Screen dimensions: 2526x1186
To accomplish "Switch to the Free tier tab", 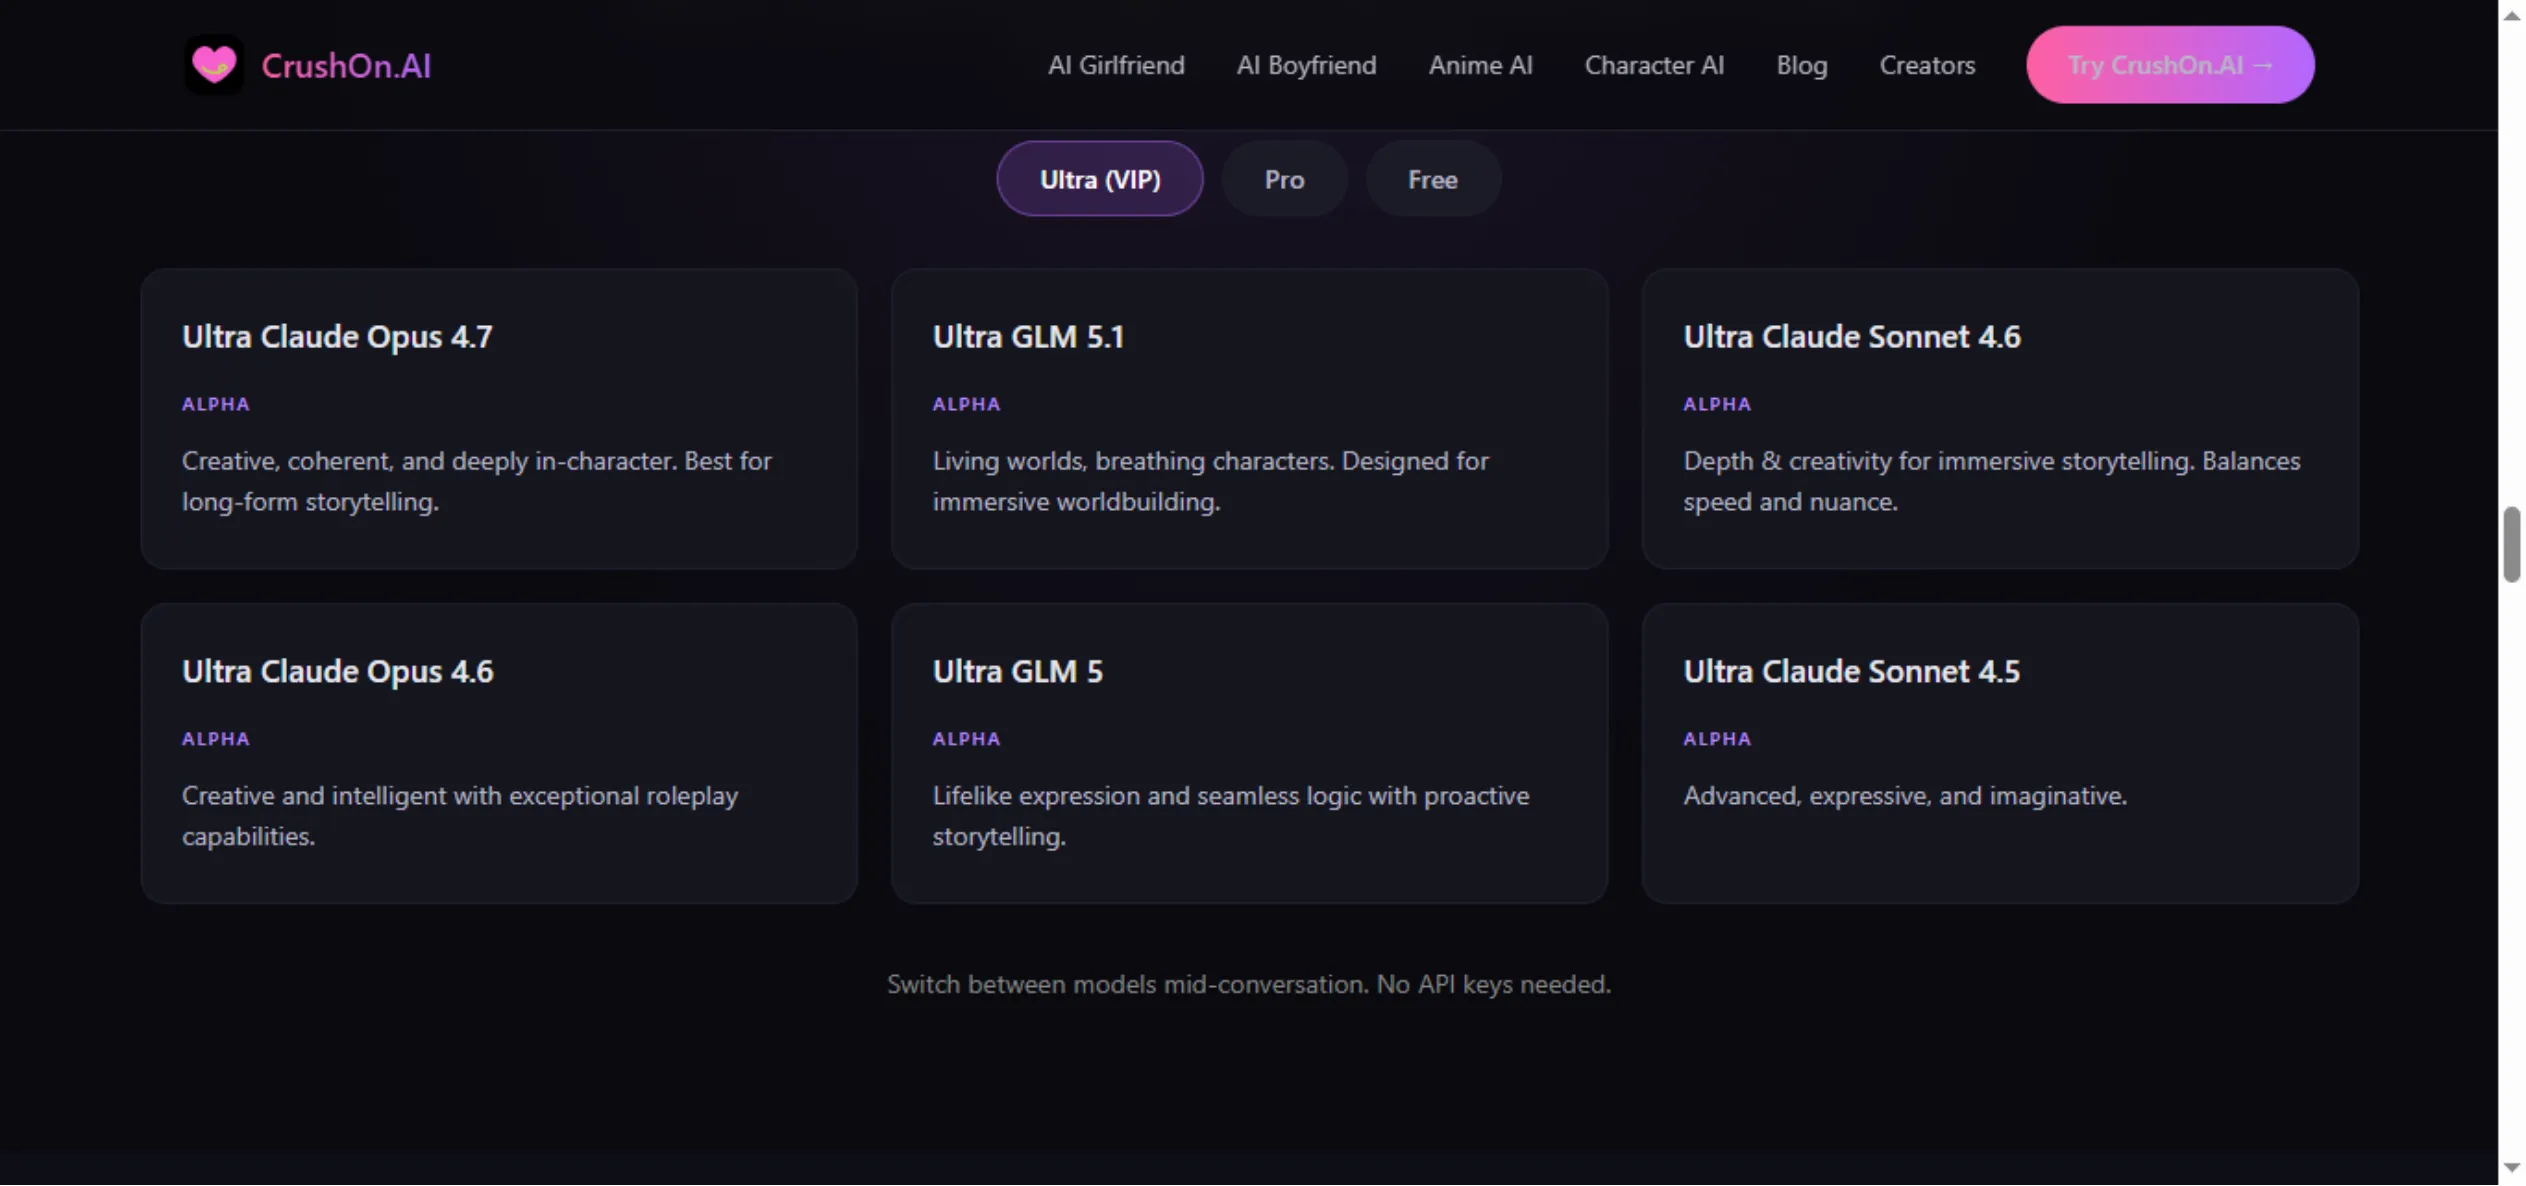I will coord(1432,179).
